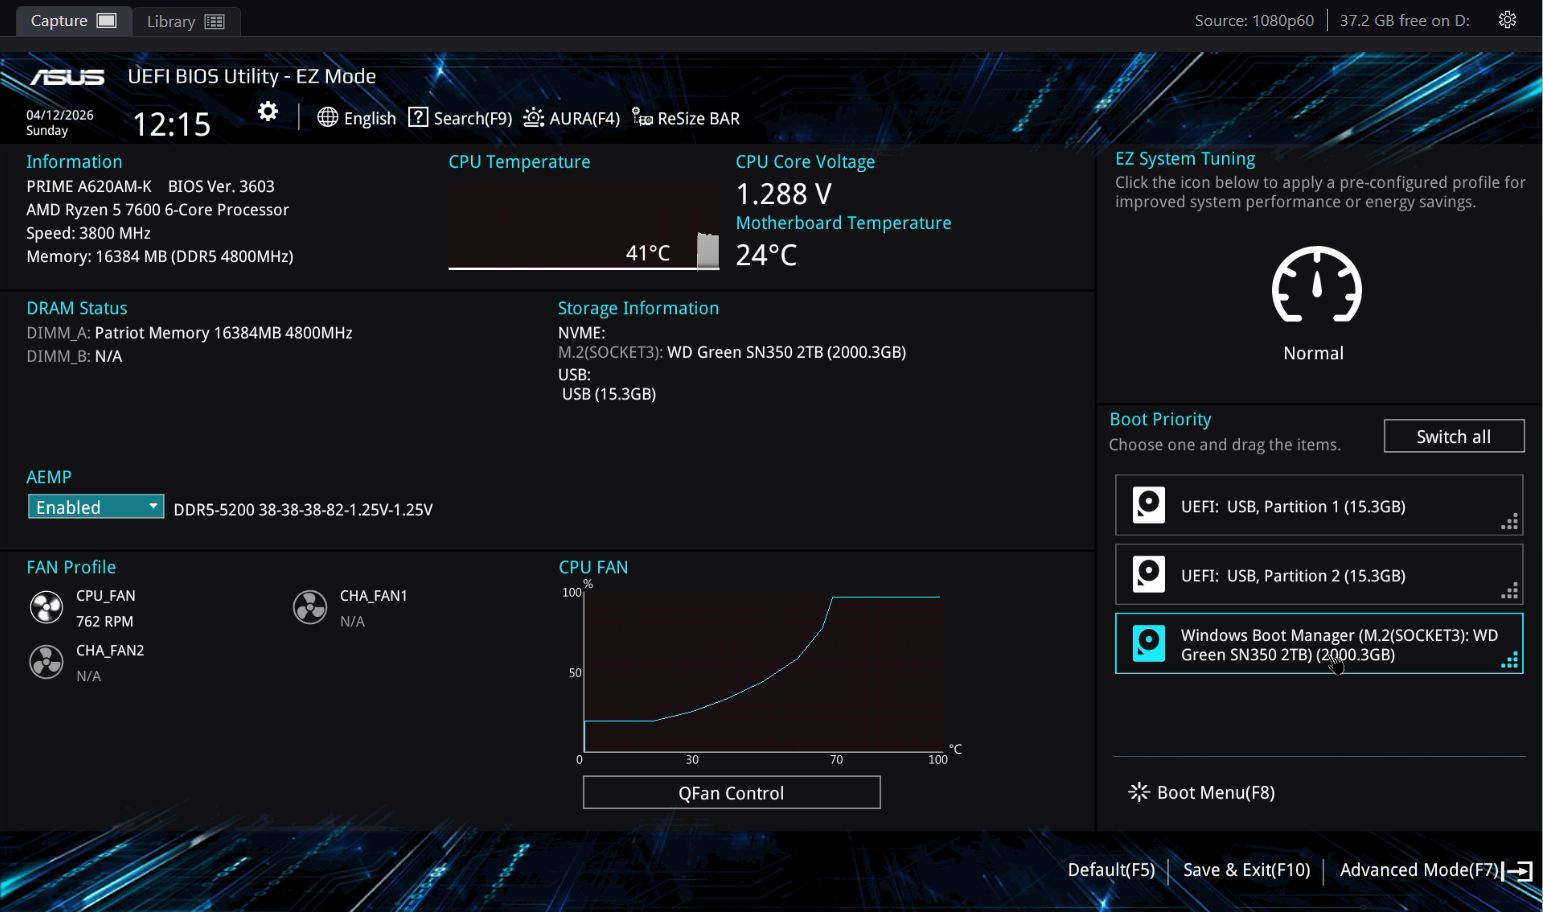Click the globe language icon
The height and width of the screenshot is (912, 1543).
click(328, 118)
